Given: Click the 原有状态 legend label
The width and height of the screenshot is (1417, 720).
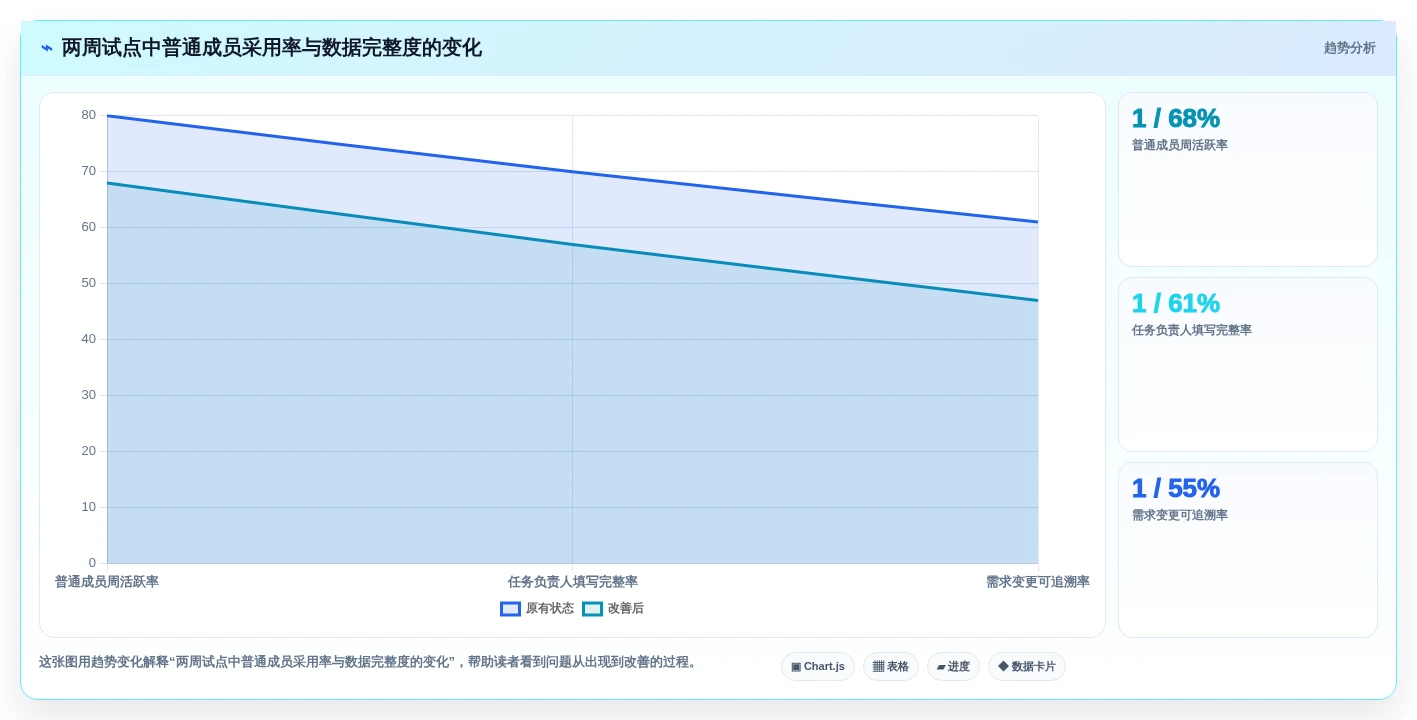Looking at the screenshot, I should click(550, 609).
